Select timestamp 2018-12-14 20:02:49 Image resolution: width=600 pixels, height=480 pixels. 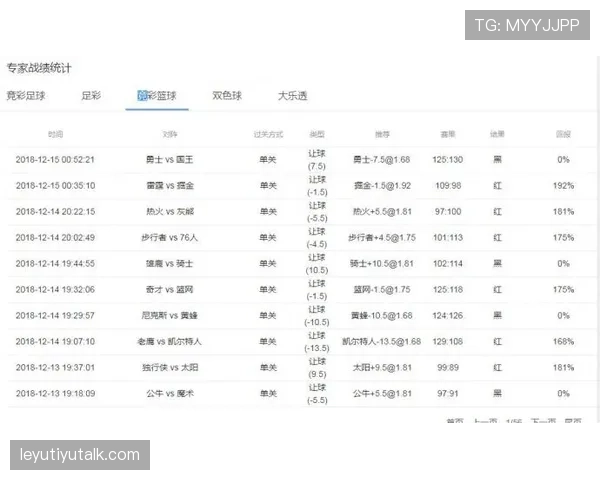(55, 238)
